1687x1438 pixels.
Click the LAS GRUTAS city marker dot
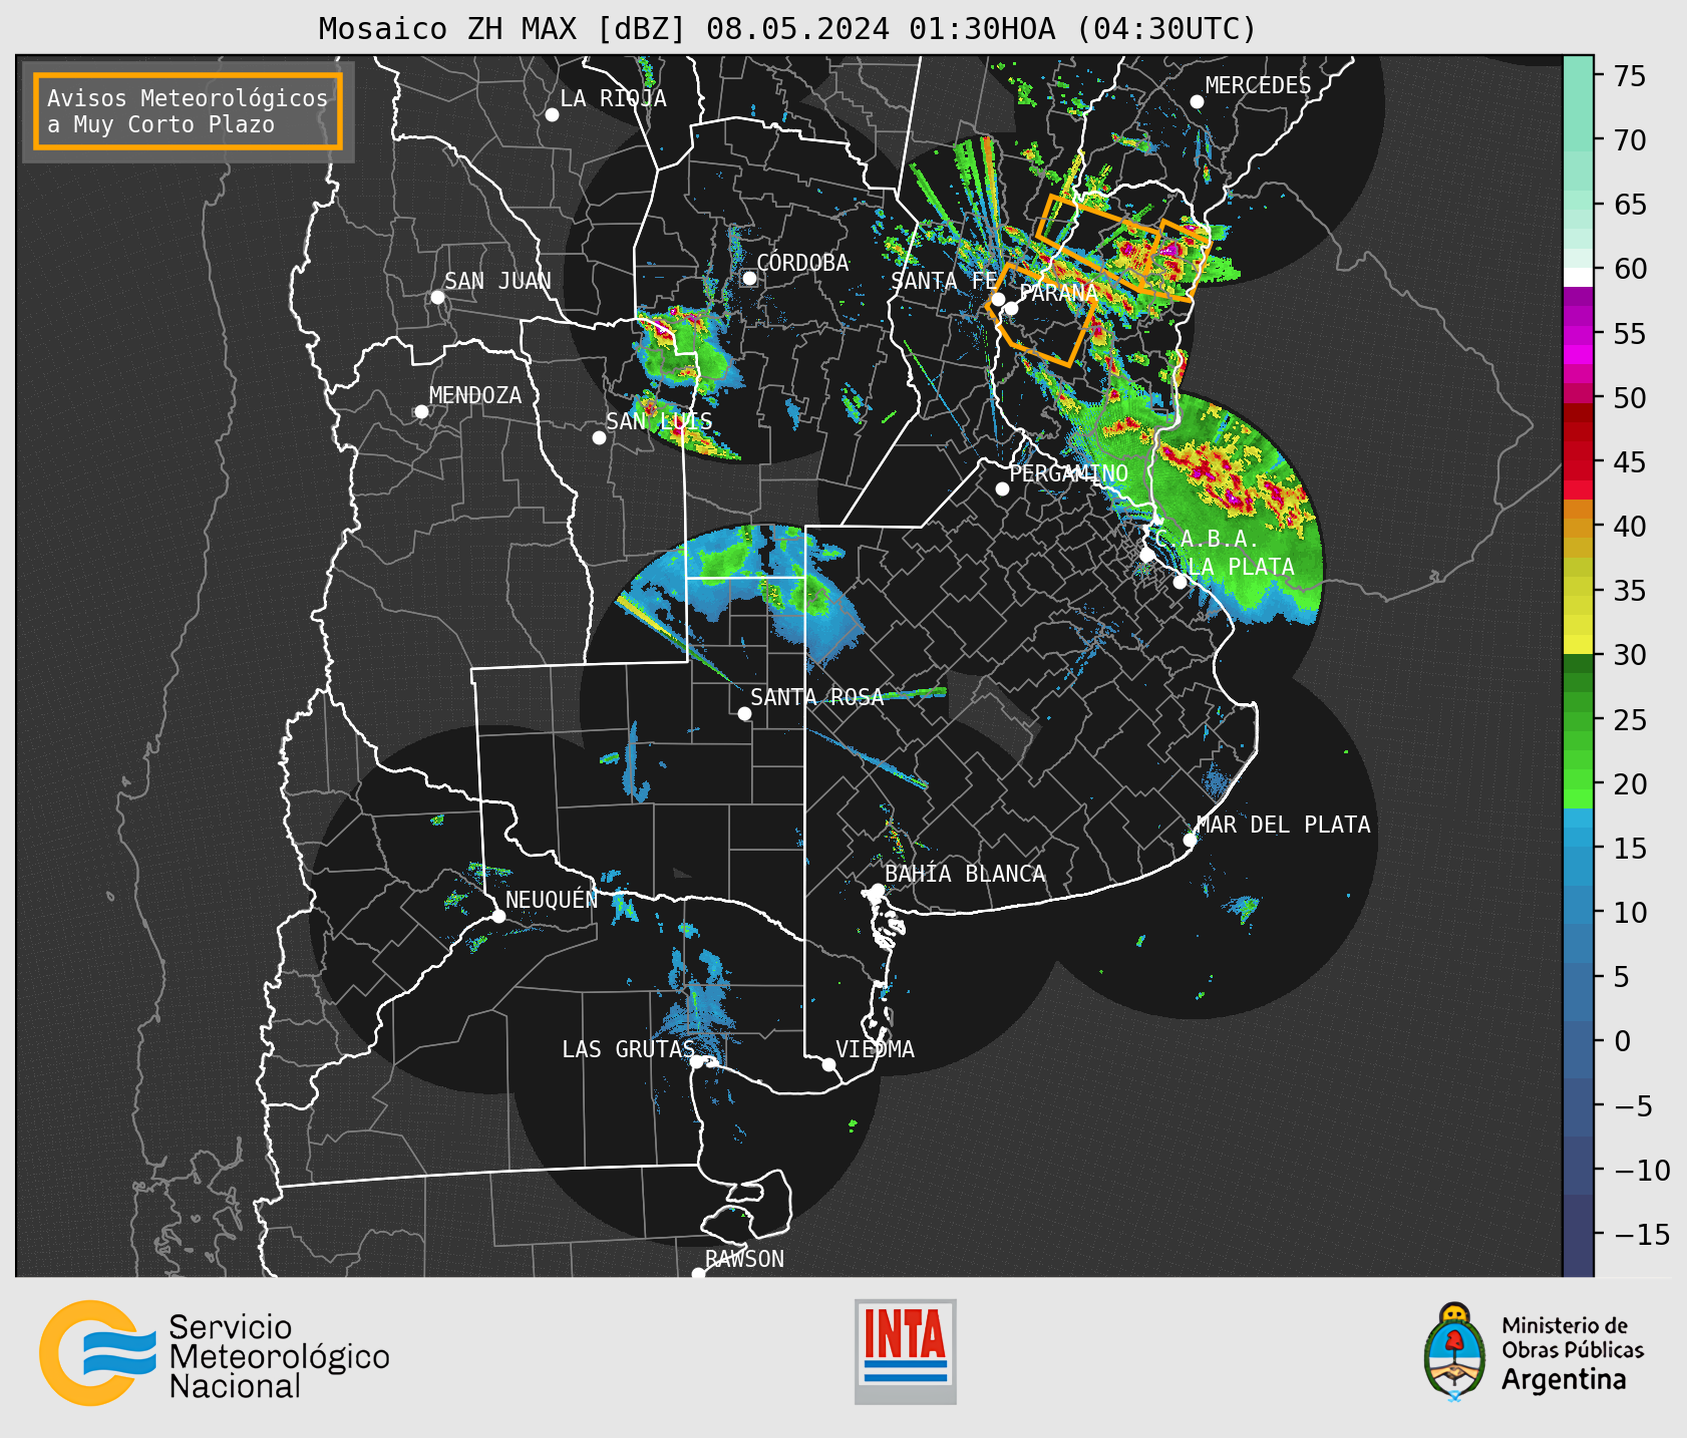point(697,1062)
